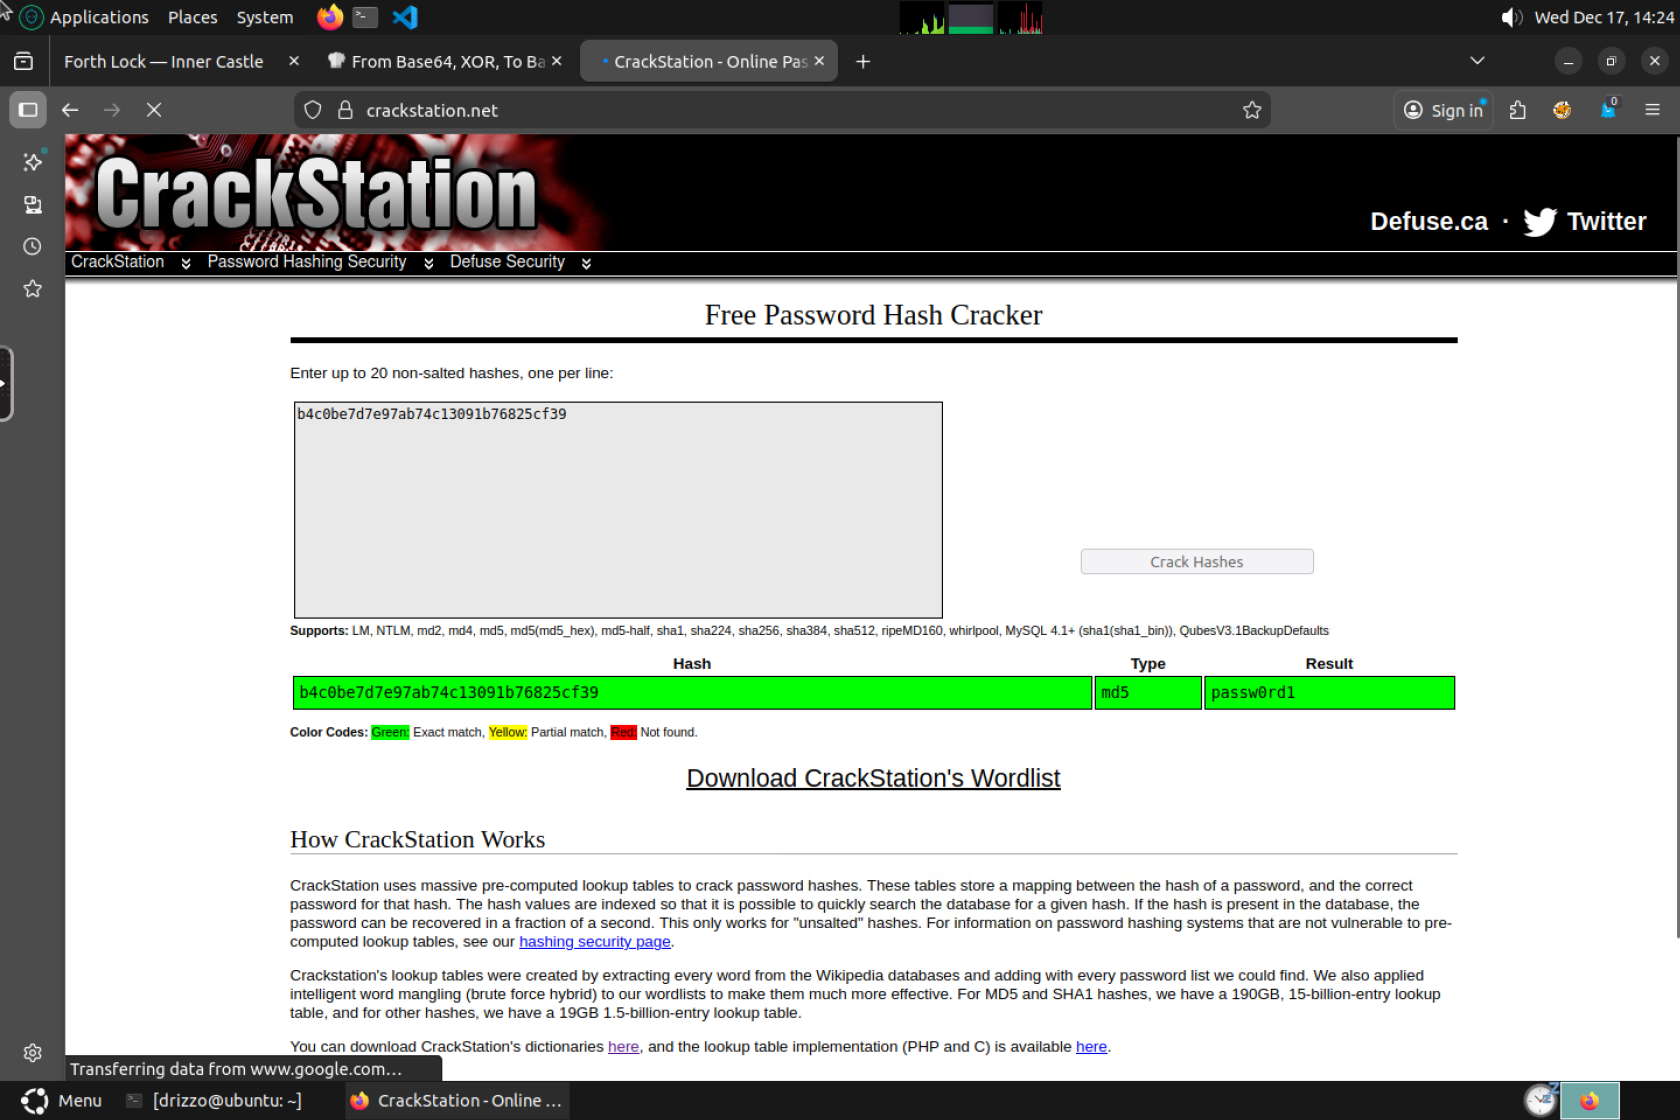
Task: Click the volume speaker icon
Action: (x=1512, y=17)
